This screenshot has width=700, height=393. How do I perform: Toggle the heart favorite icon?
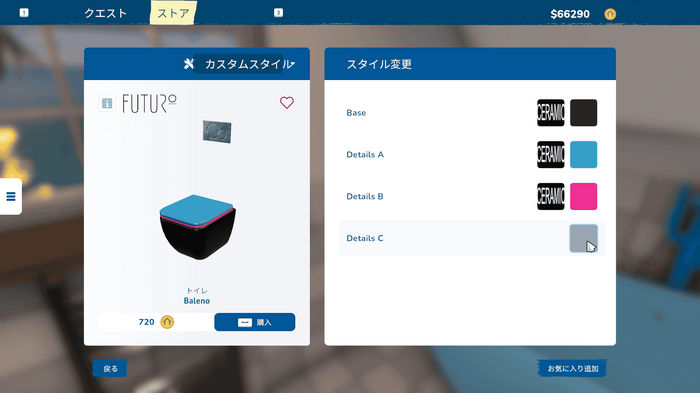click(x=287, y=103)
